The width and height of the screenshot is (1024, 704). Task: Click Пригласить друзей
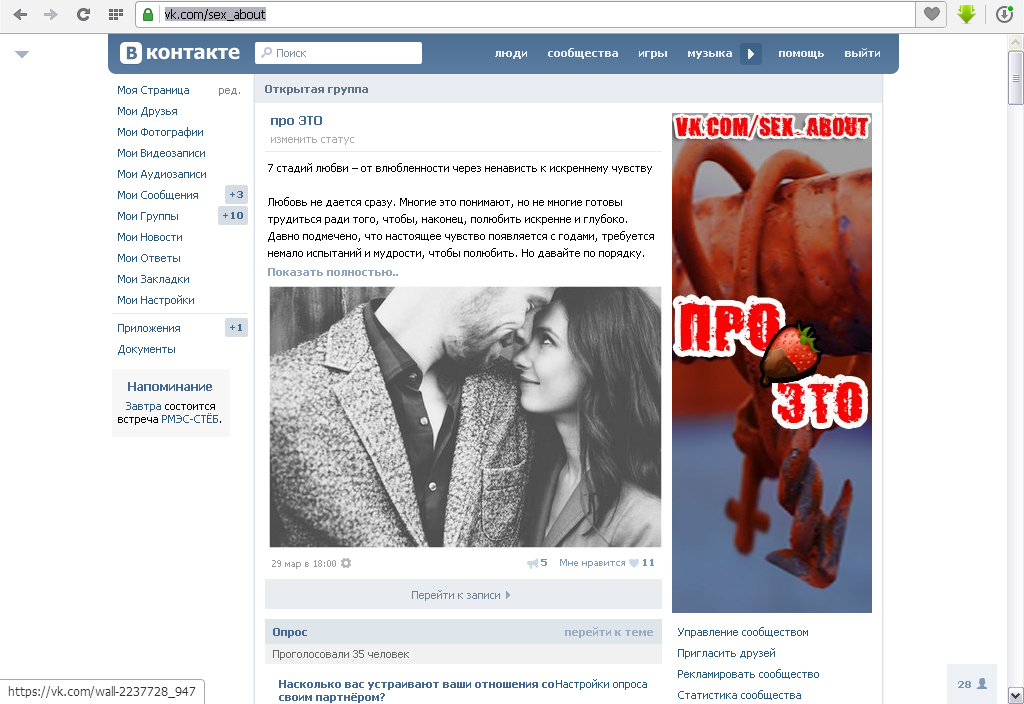(726, 653)
